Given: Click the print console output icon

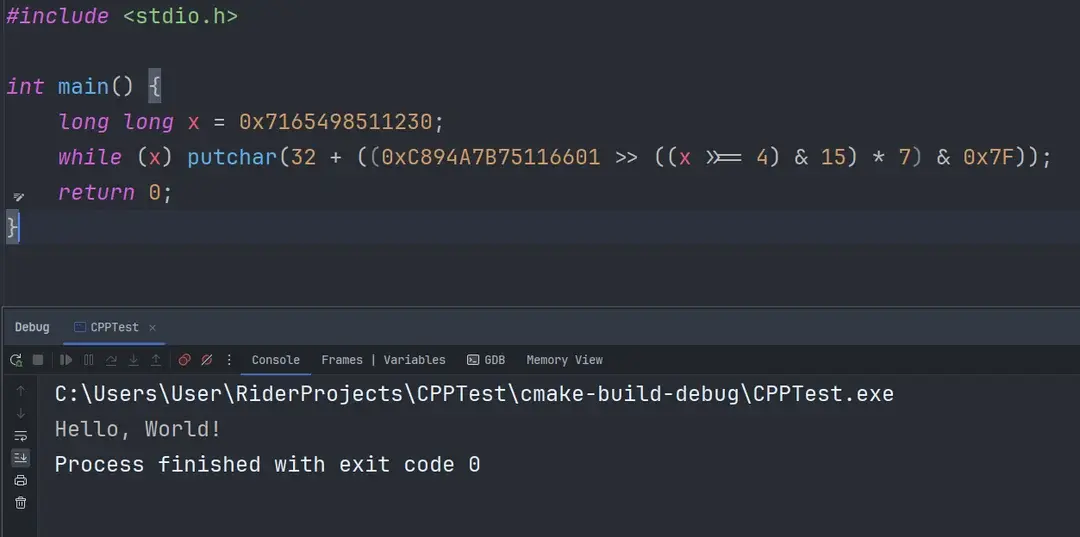Looking at the screenshot, I should coord(20,480).
